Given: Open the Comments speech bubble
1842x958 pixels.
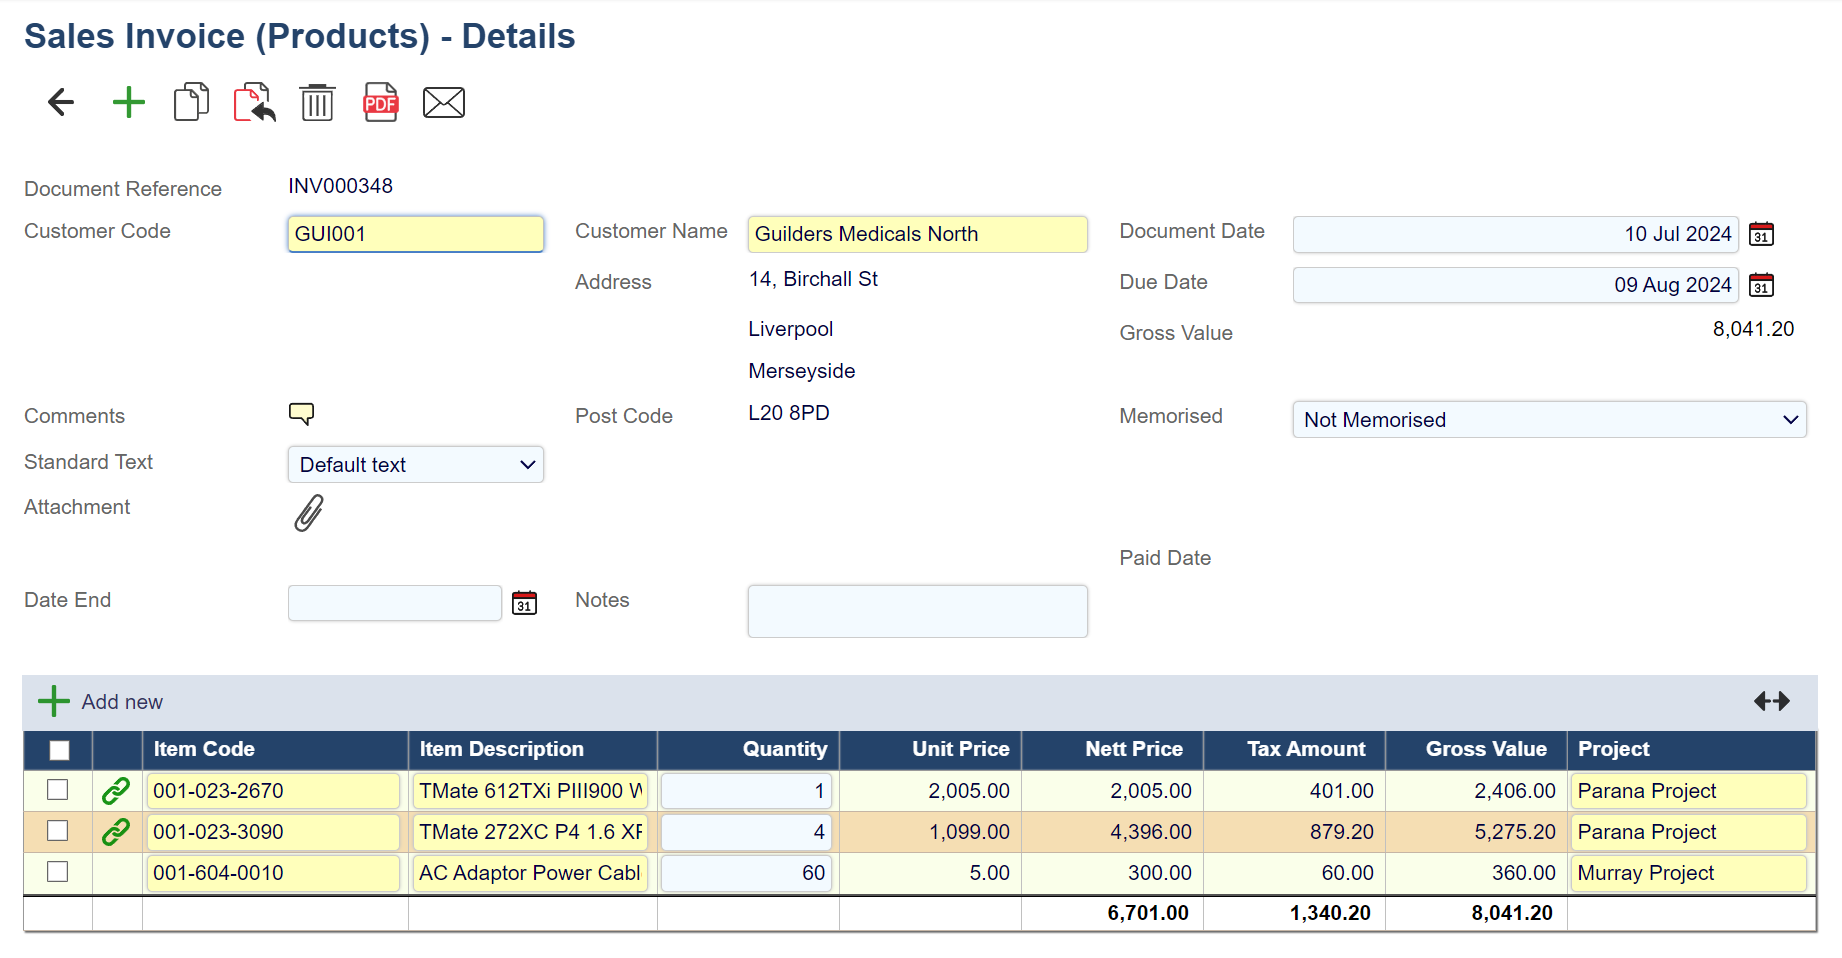Looking at the screenshot, I should click(301, 414).
